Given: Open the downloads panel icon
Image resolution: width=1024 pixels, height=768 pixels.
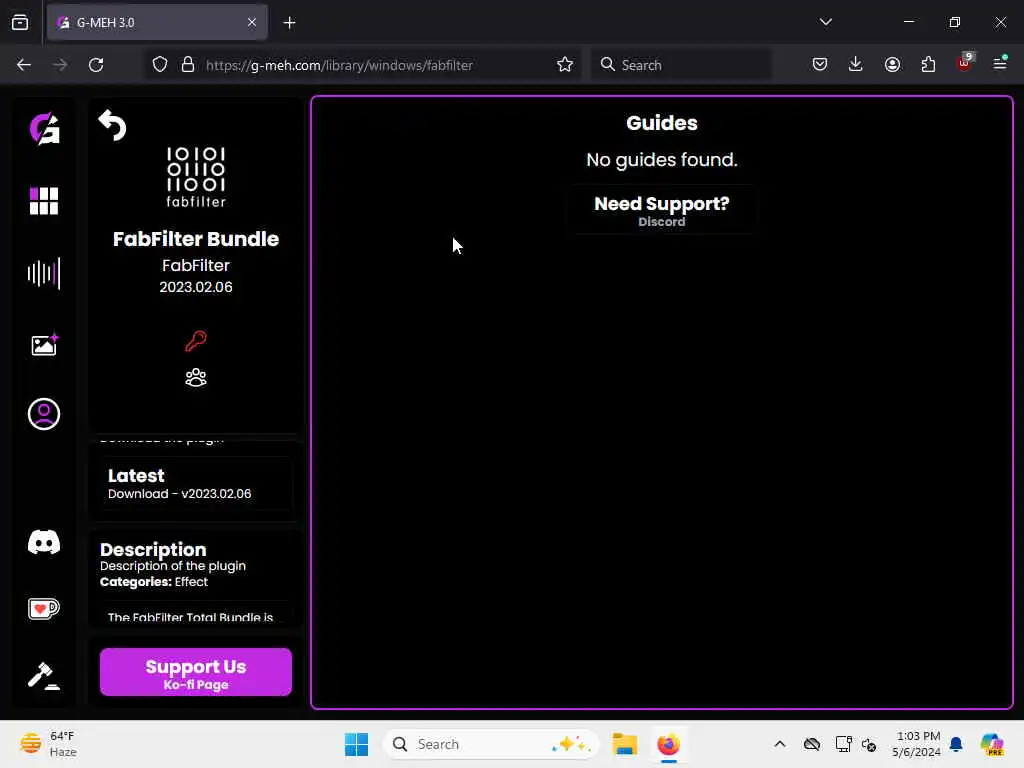Looking at the screenshot, I should point(856,64).
